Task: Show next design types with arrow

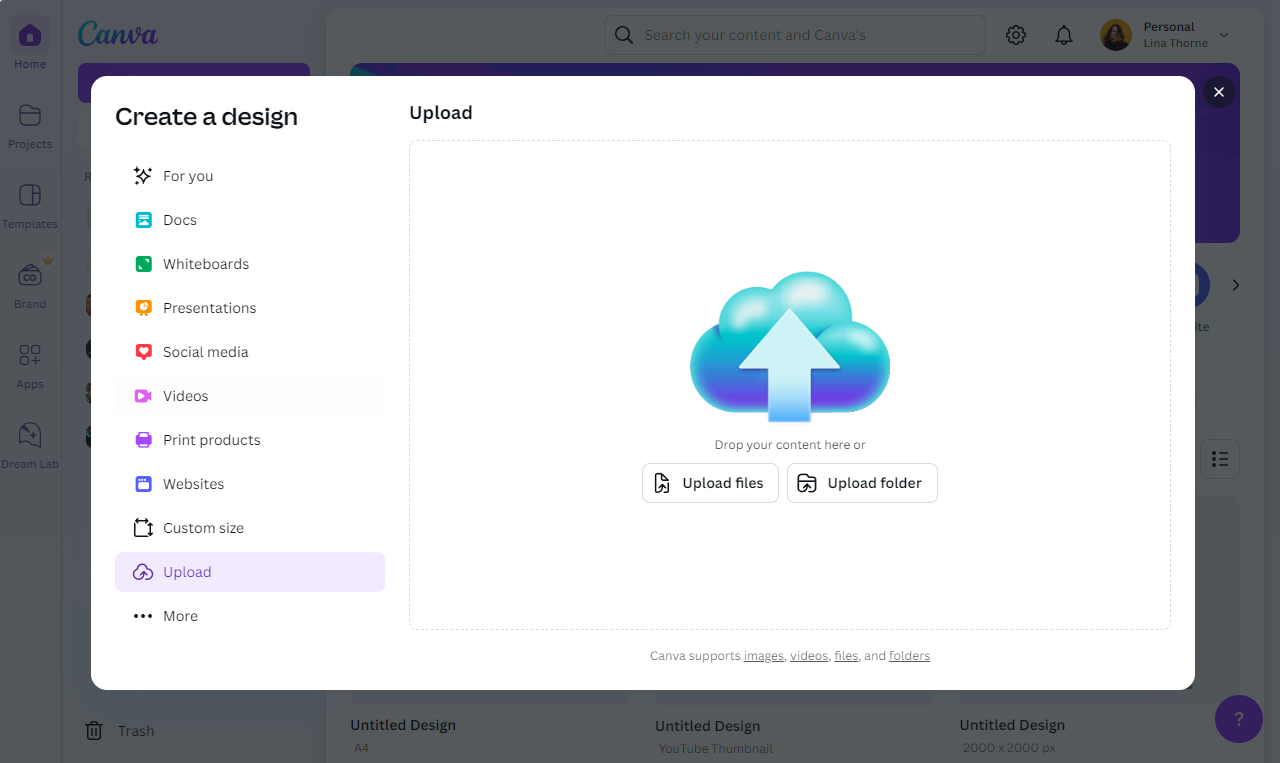Action: tap(1236, 285)
